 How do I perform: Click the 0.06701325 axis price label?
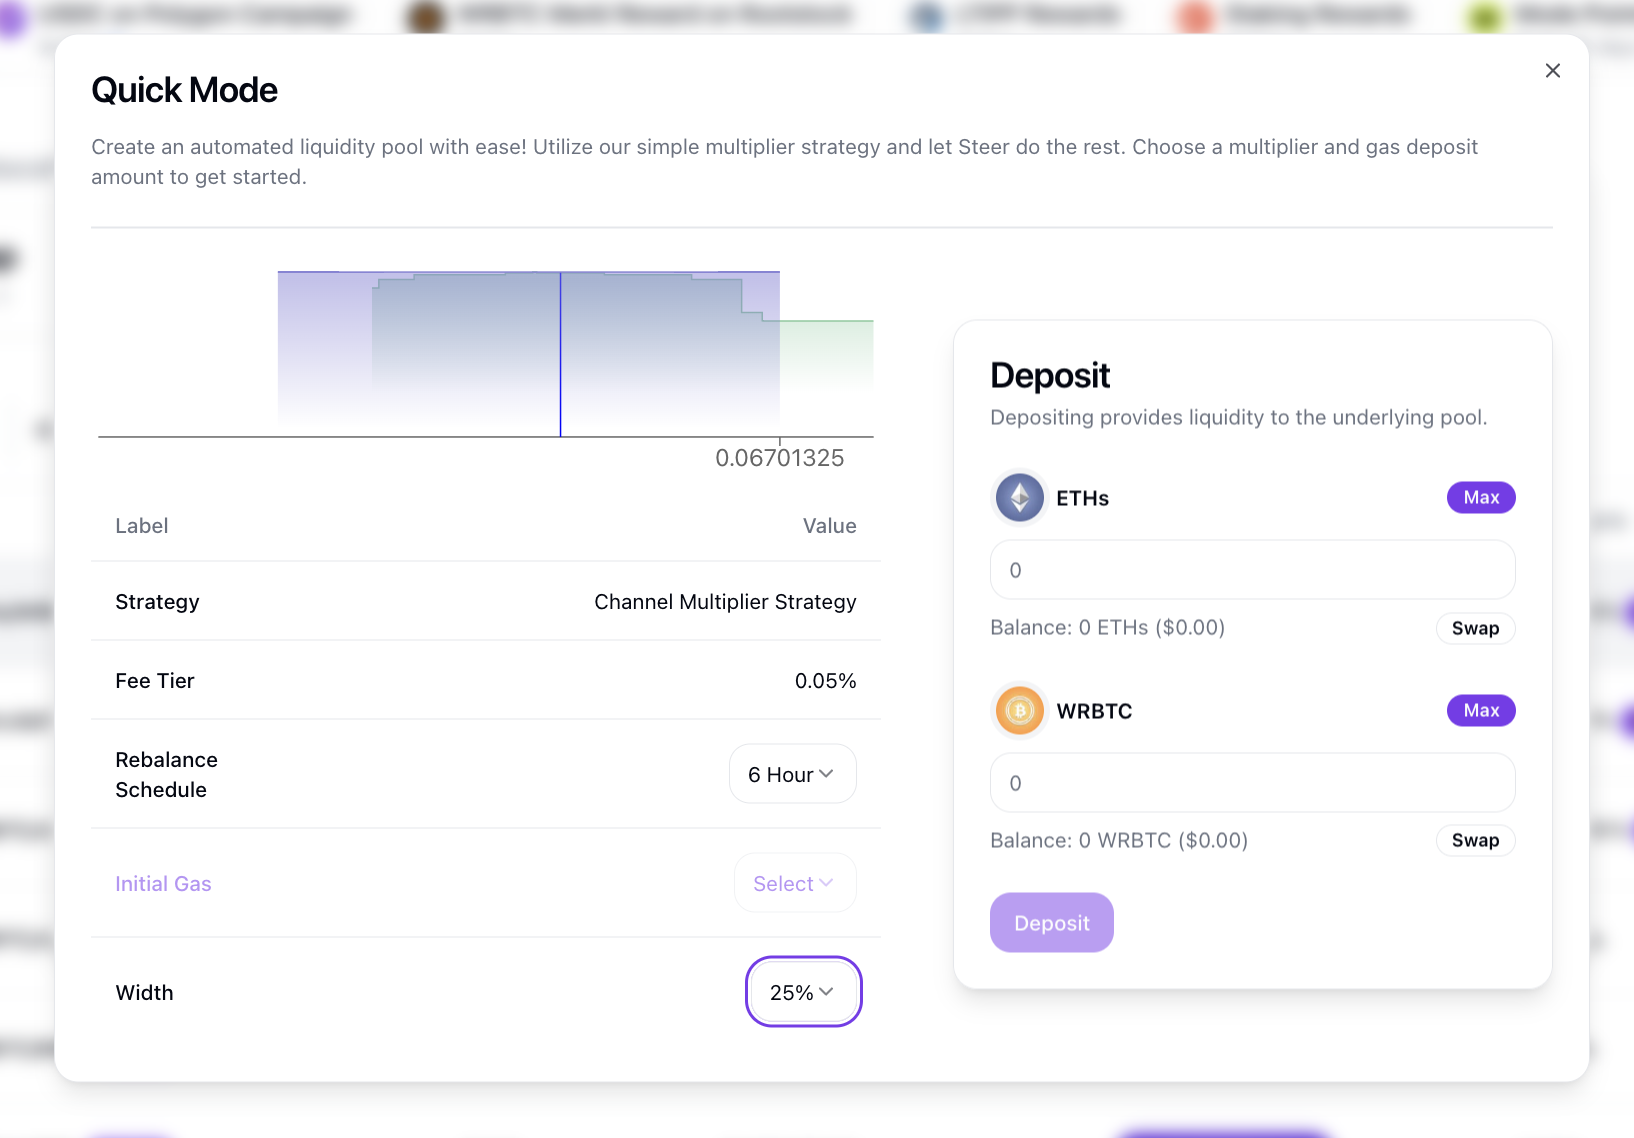pyautogui.click(x=780, y=458)
